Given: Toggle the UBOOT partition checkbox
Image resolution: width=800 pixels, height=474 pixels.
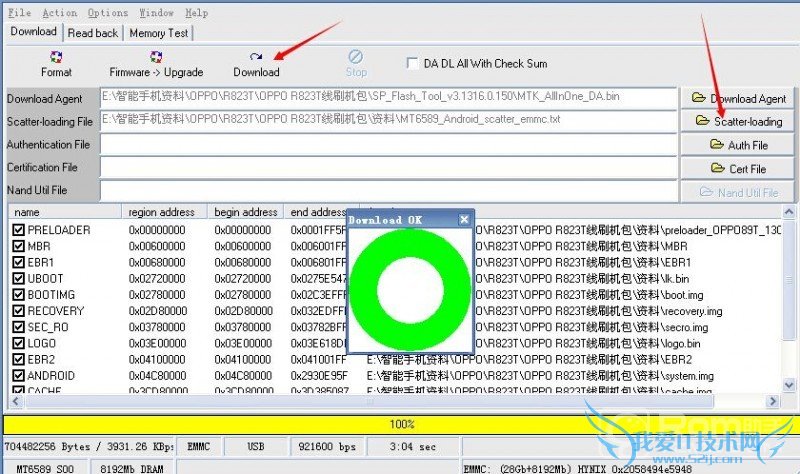Looking at the screenshot, I should pyautogui.click(x=18, y=279).
